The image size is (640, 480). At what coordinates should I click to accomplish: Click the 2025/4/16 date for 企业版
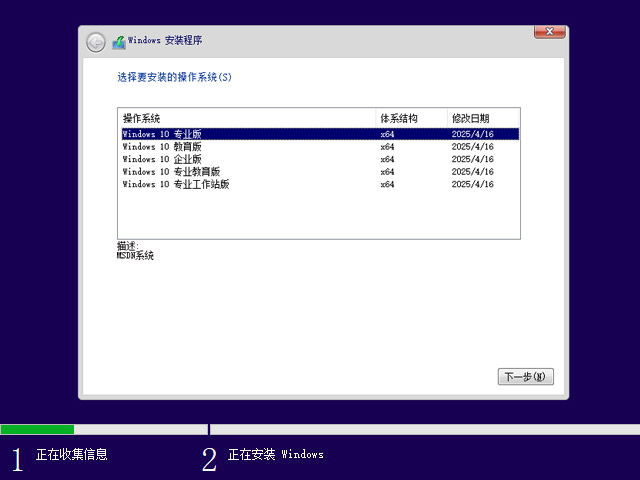[x=472, y=159]
